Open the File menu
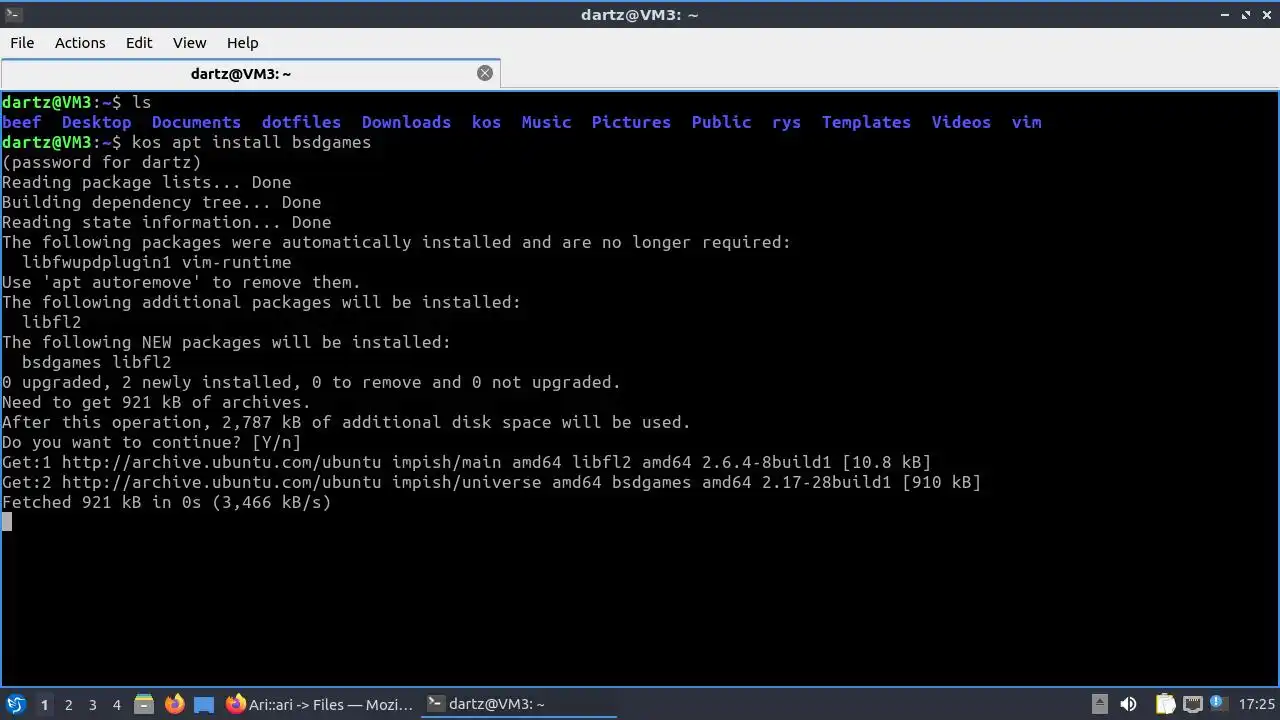The width and height of the screenshot is (1280, 720). tap(22, 43)
